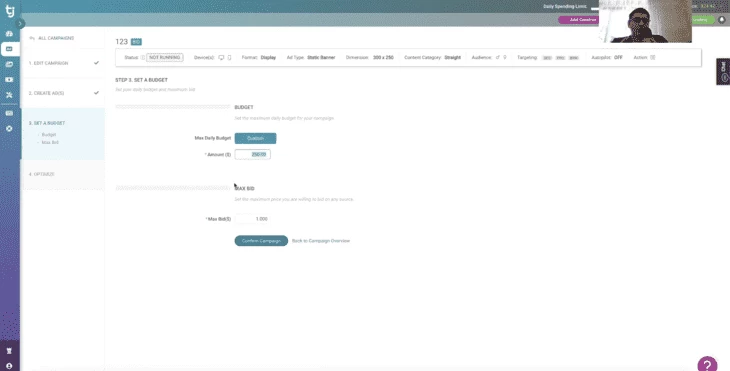Click the desktop device icon

[x=221, y=58]
